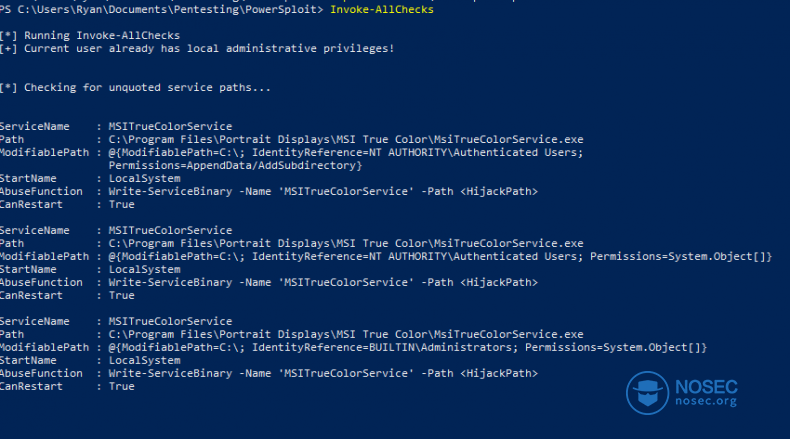Click the second CanRestart True value

pyautogui.click(x=121, y=295)
